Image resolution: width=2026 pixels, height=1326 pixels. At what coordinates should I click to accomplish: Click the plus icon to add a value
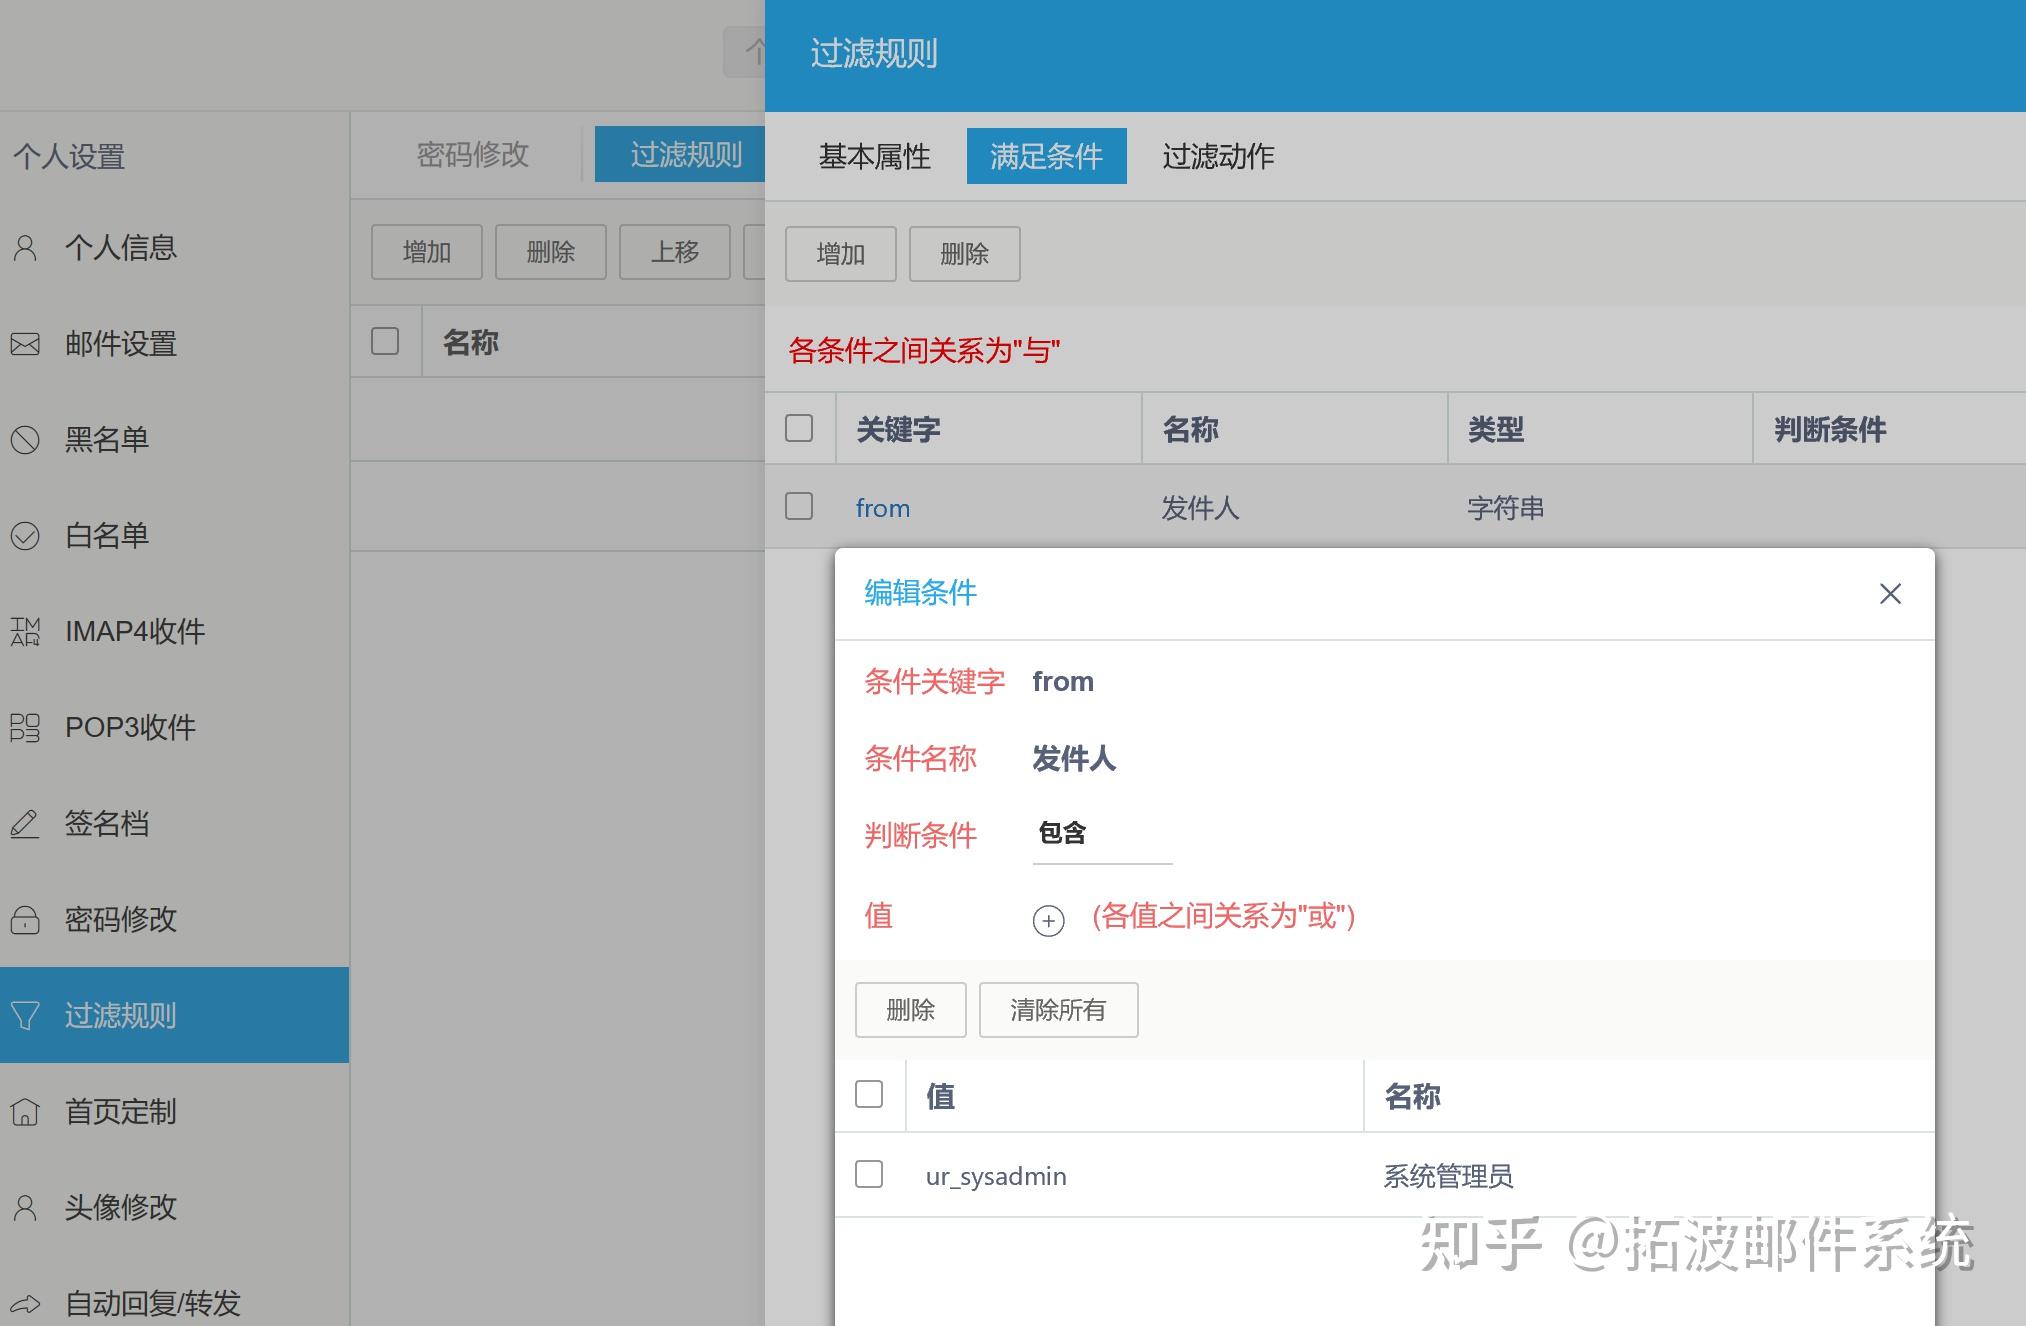tap(1047, 919)
